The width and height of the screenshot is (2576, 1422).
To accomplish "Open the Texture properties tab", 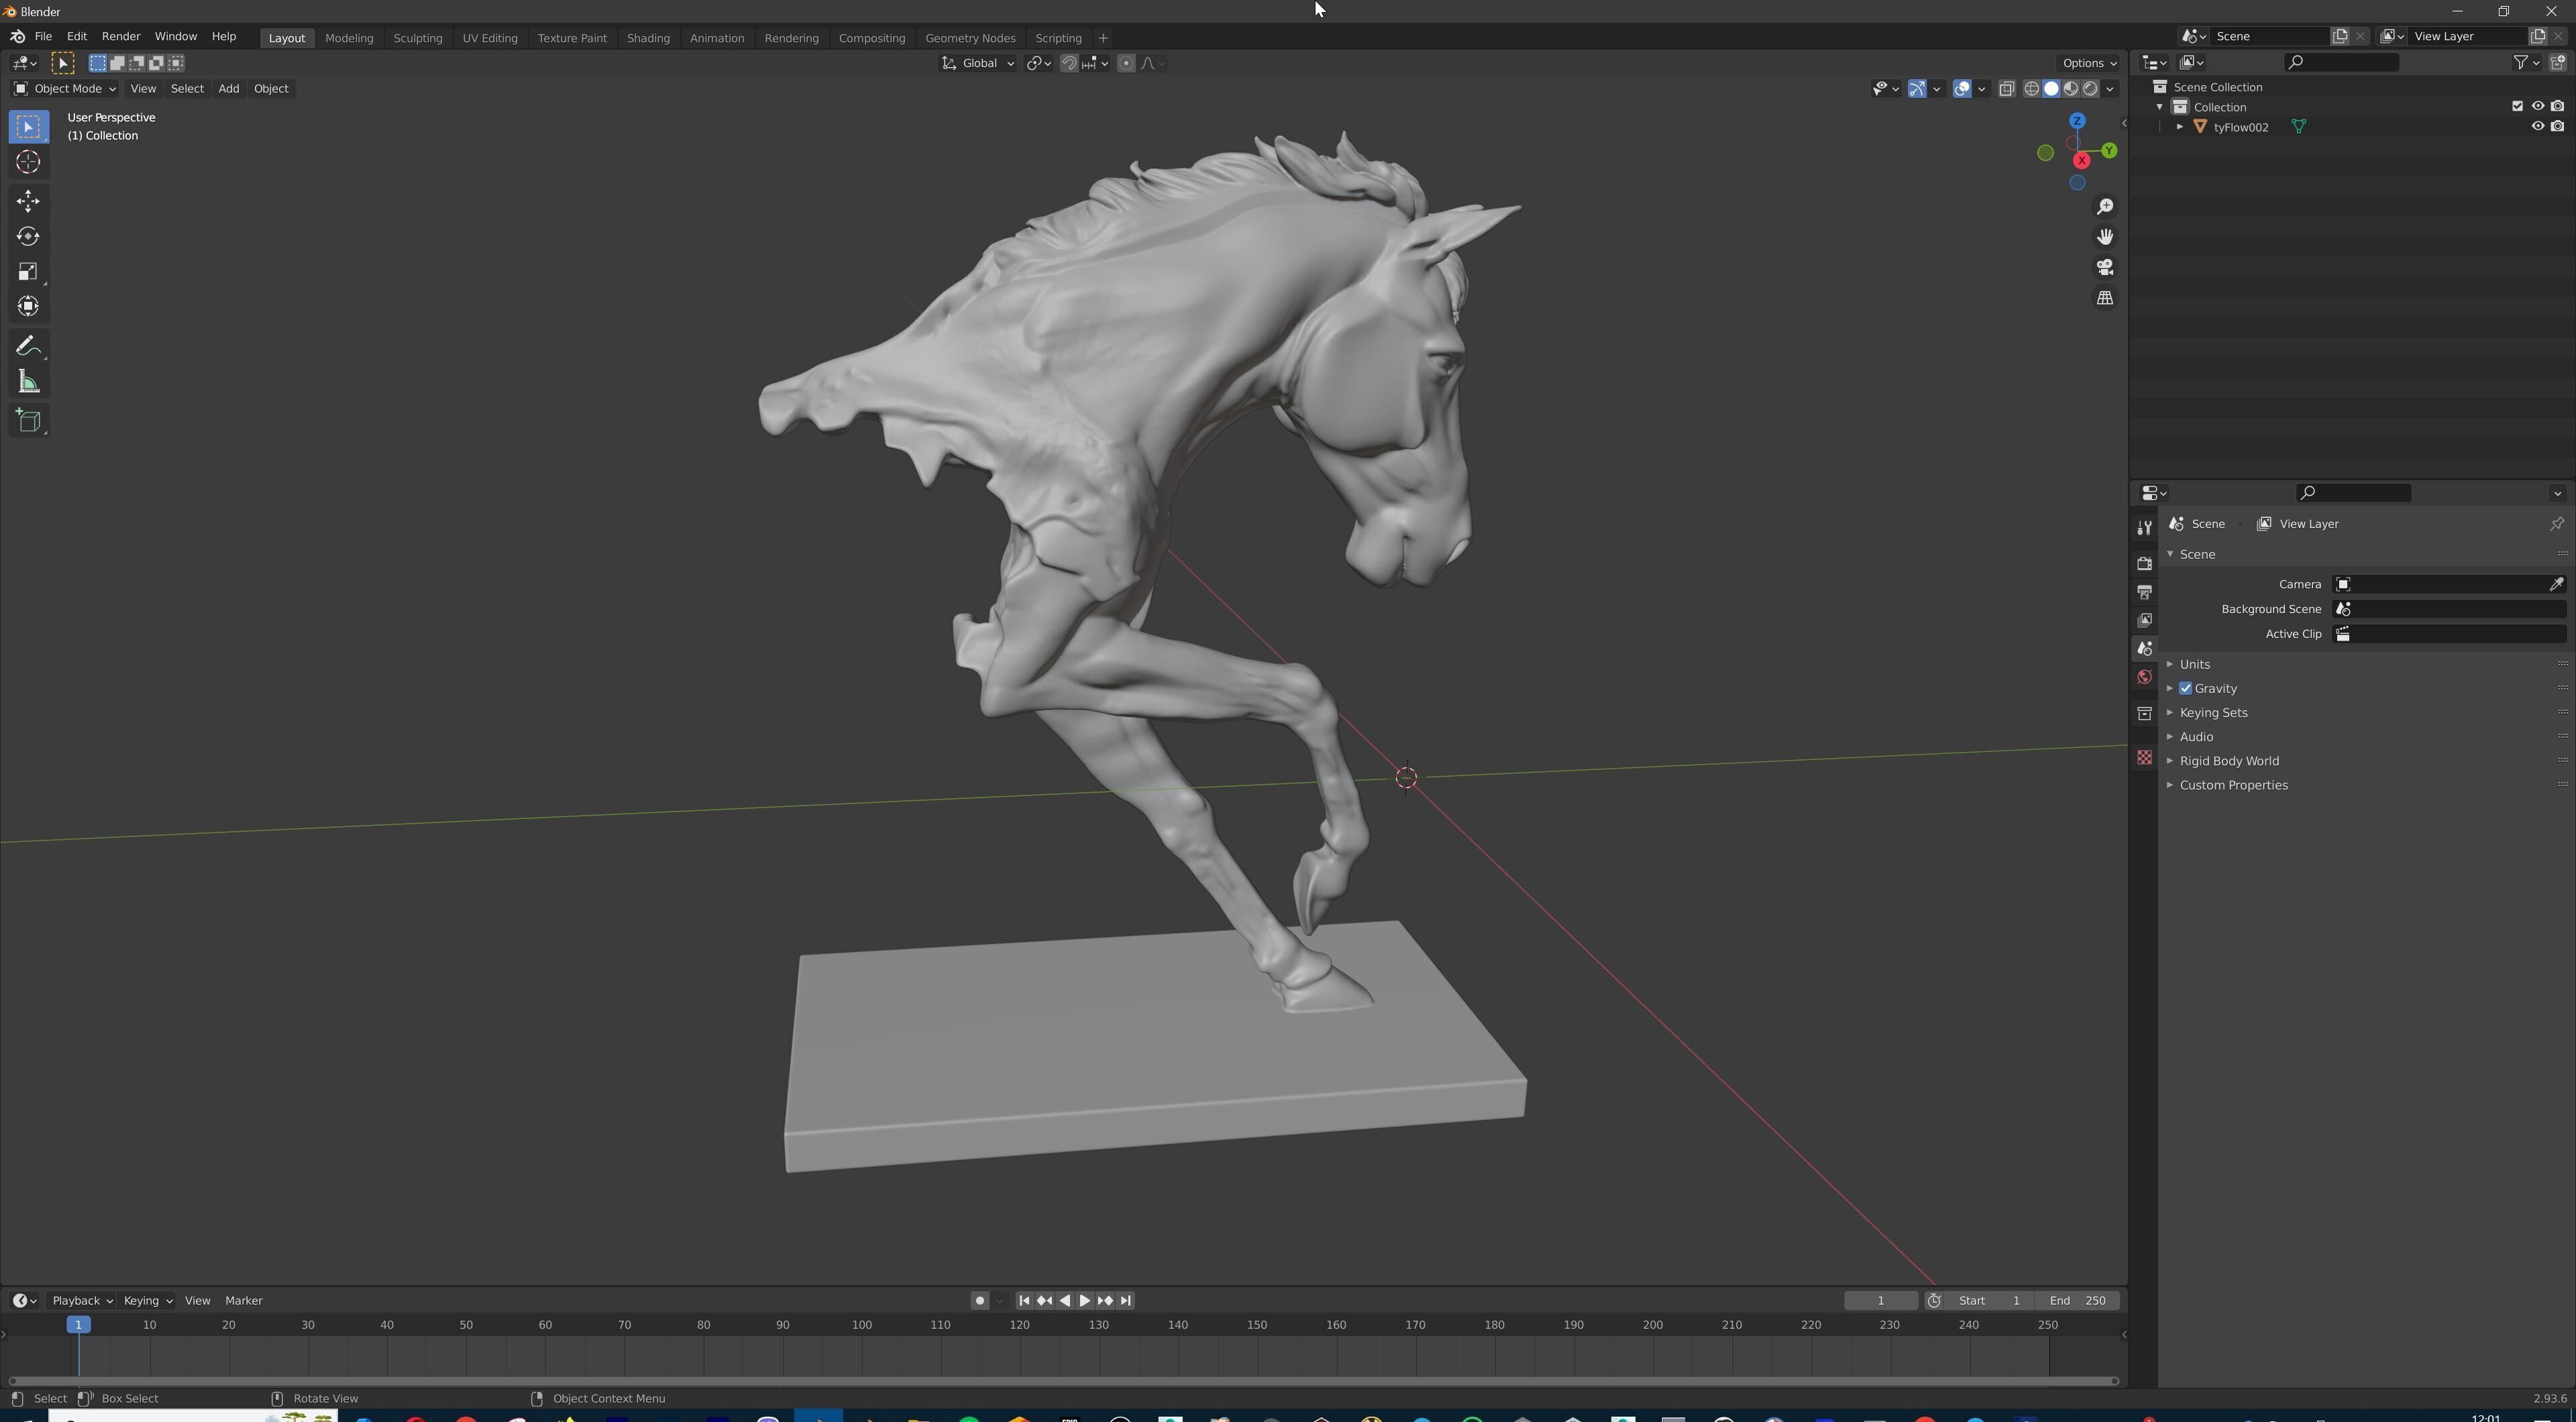I will pos(2144,758).
